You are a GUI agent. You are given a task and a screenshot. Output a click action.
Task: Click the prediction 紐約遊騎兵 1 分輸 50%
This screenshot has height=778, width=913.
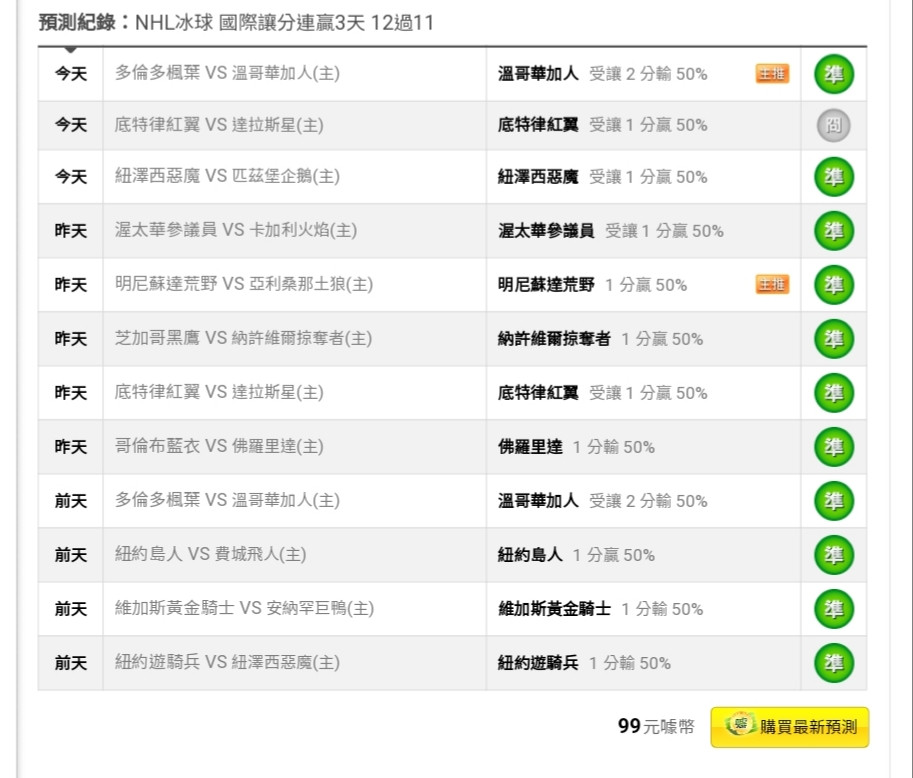click(x=585, y=663)
